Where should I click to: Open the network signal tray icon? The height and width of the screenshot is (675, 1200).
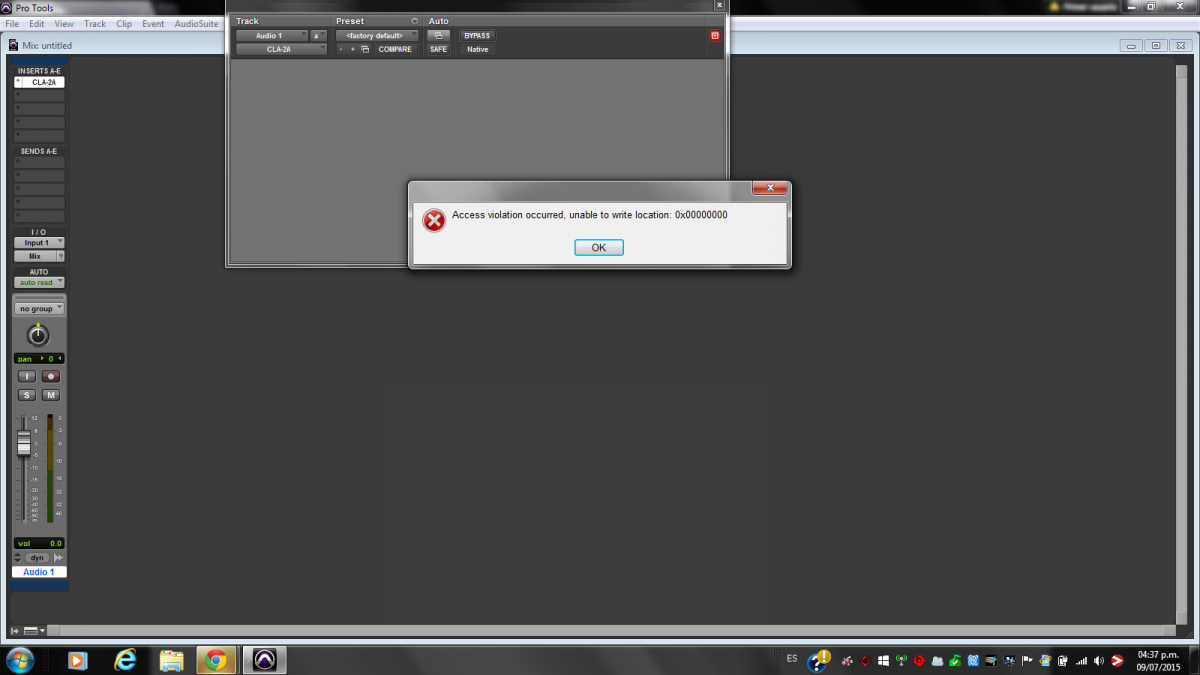click(1081, 661)
